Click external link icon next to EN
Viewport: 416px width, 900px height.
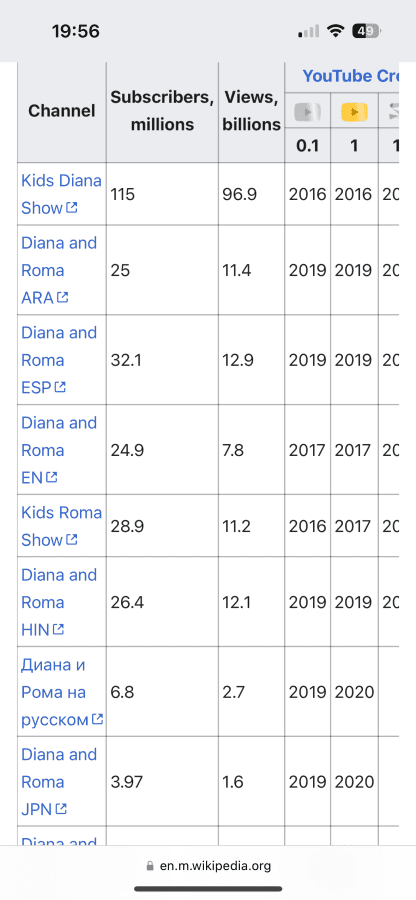point(52,477)
